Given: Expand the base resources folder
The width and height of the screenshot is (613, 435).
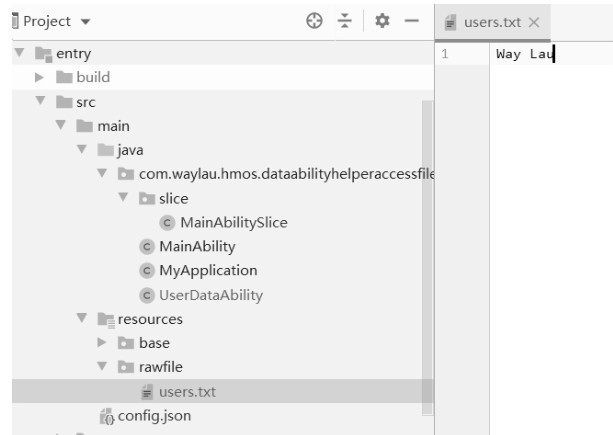Looking at the screenshot, I should (102, 343).
